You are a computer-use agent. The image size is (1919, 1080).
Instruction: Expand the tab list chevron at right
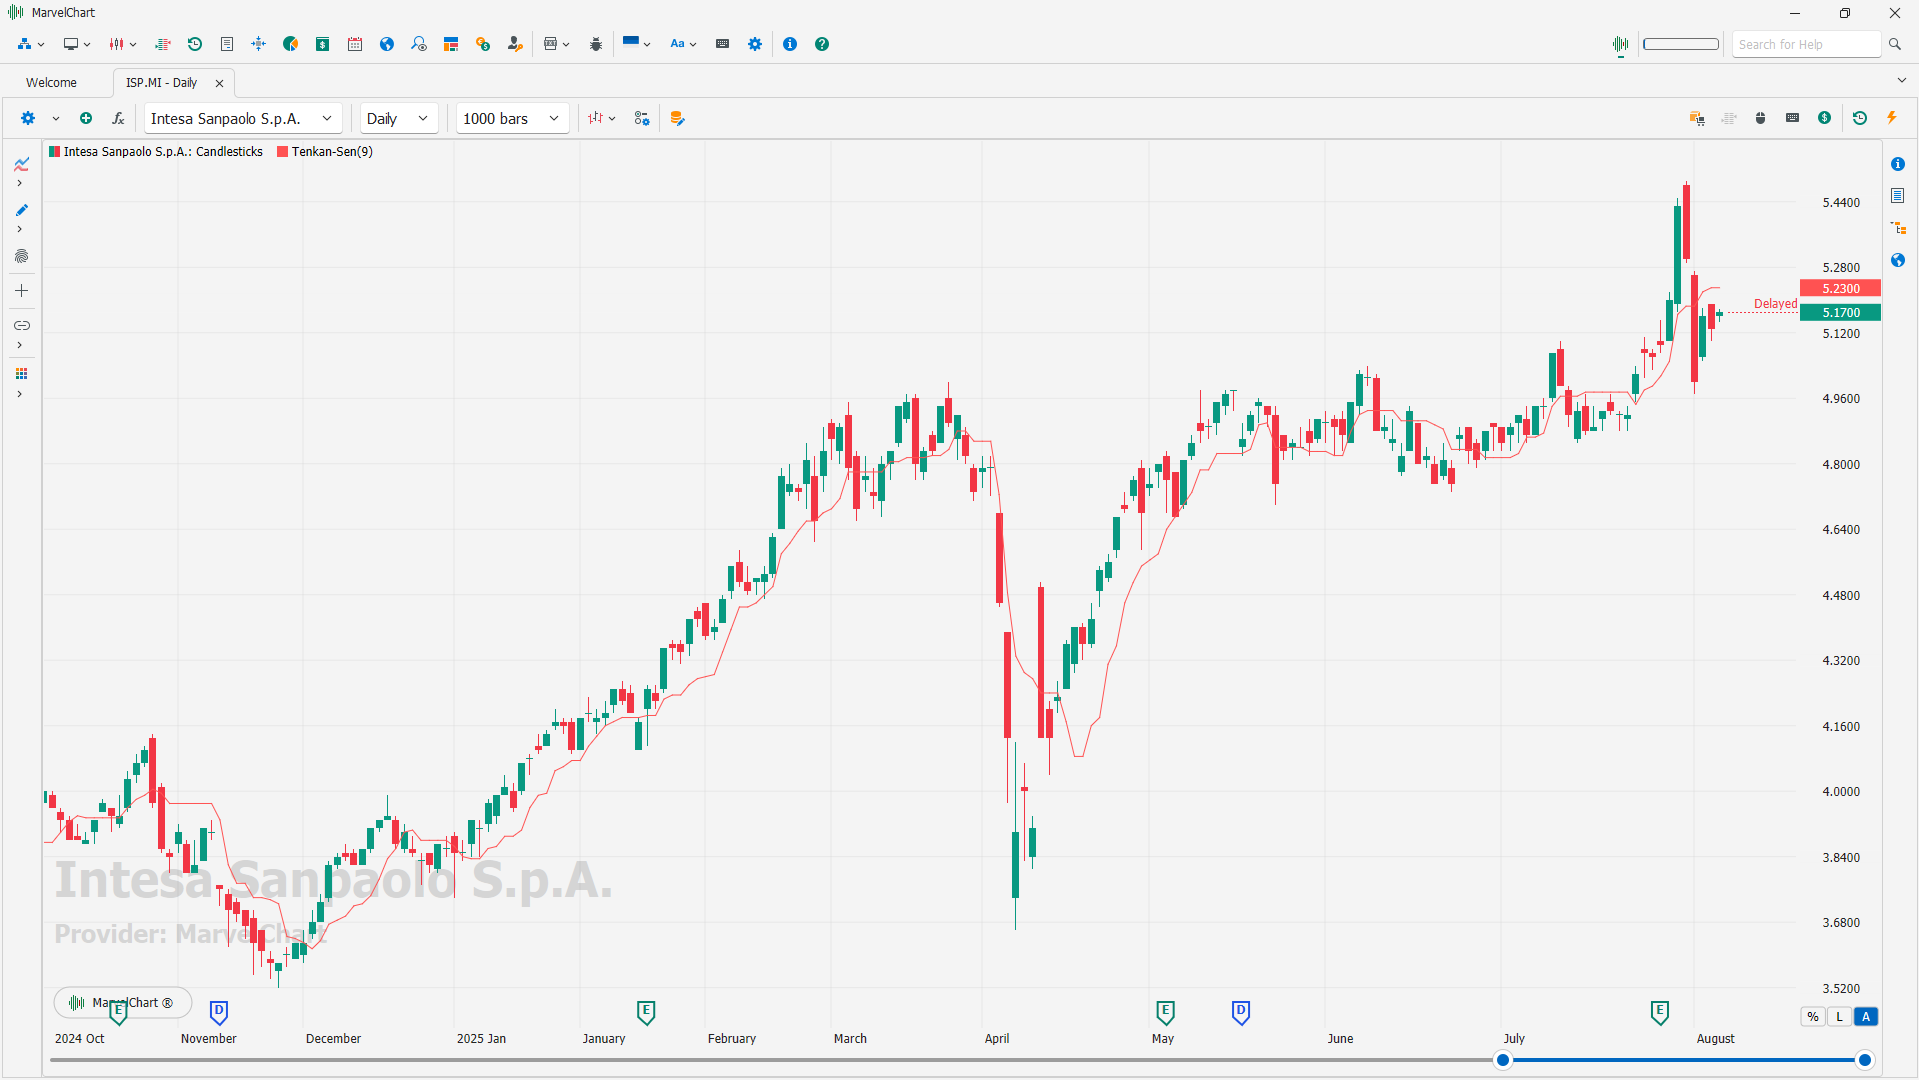pyautogui.click(x=1902, y=81)
